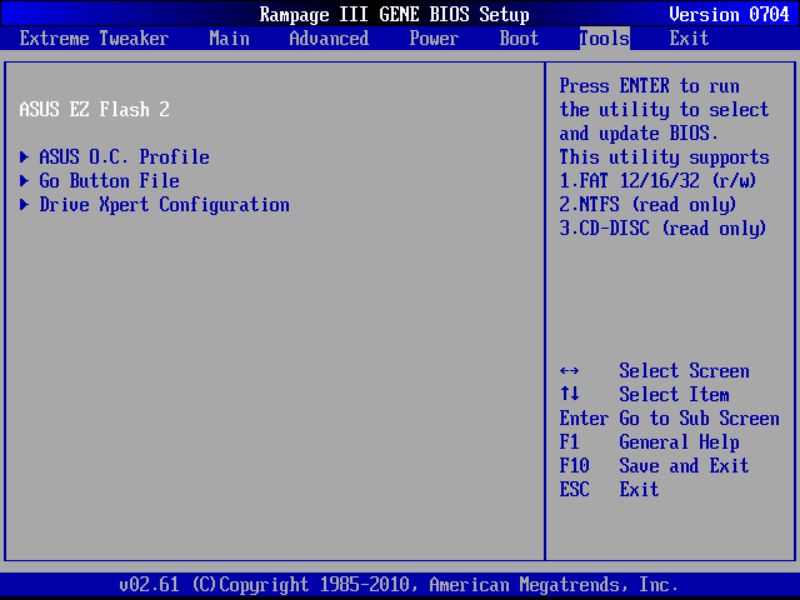
Task: Open Go Button File submenu
Action: point(109,181)
